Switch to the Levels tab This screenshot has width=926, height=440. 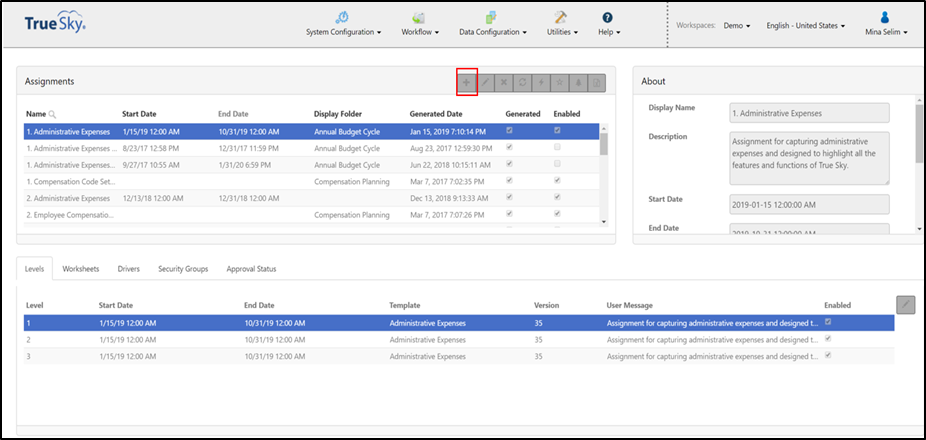click(x=35, y=269)
